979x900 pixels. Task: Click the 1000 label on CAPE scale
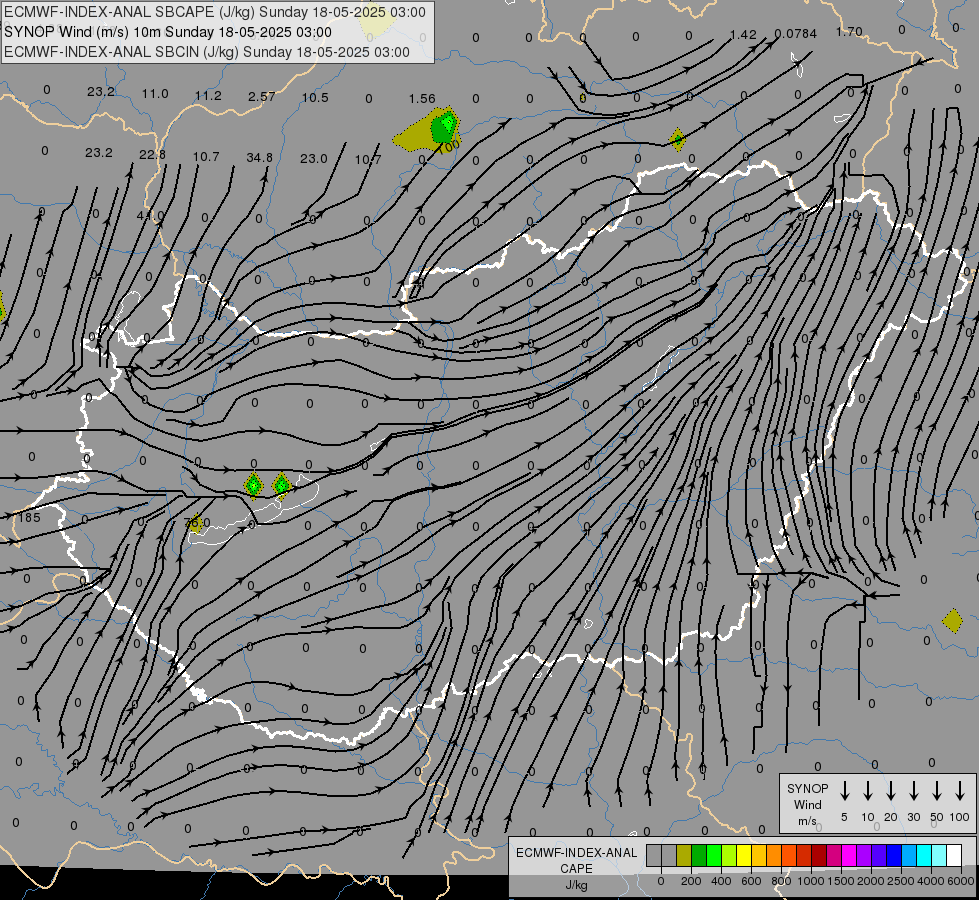point(810,881)
